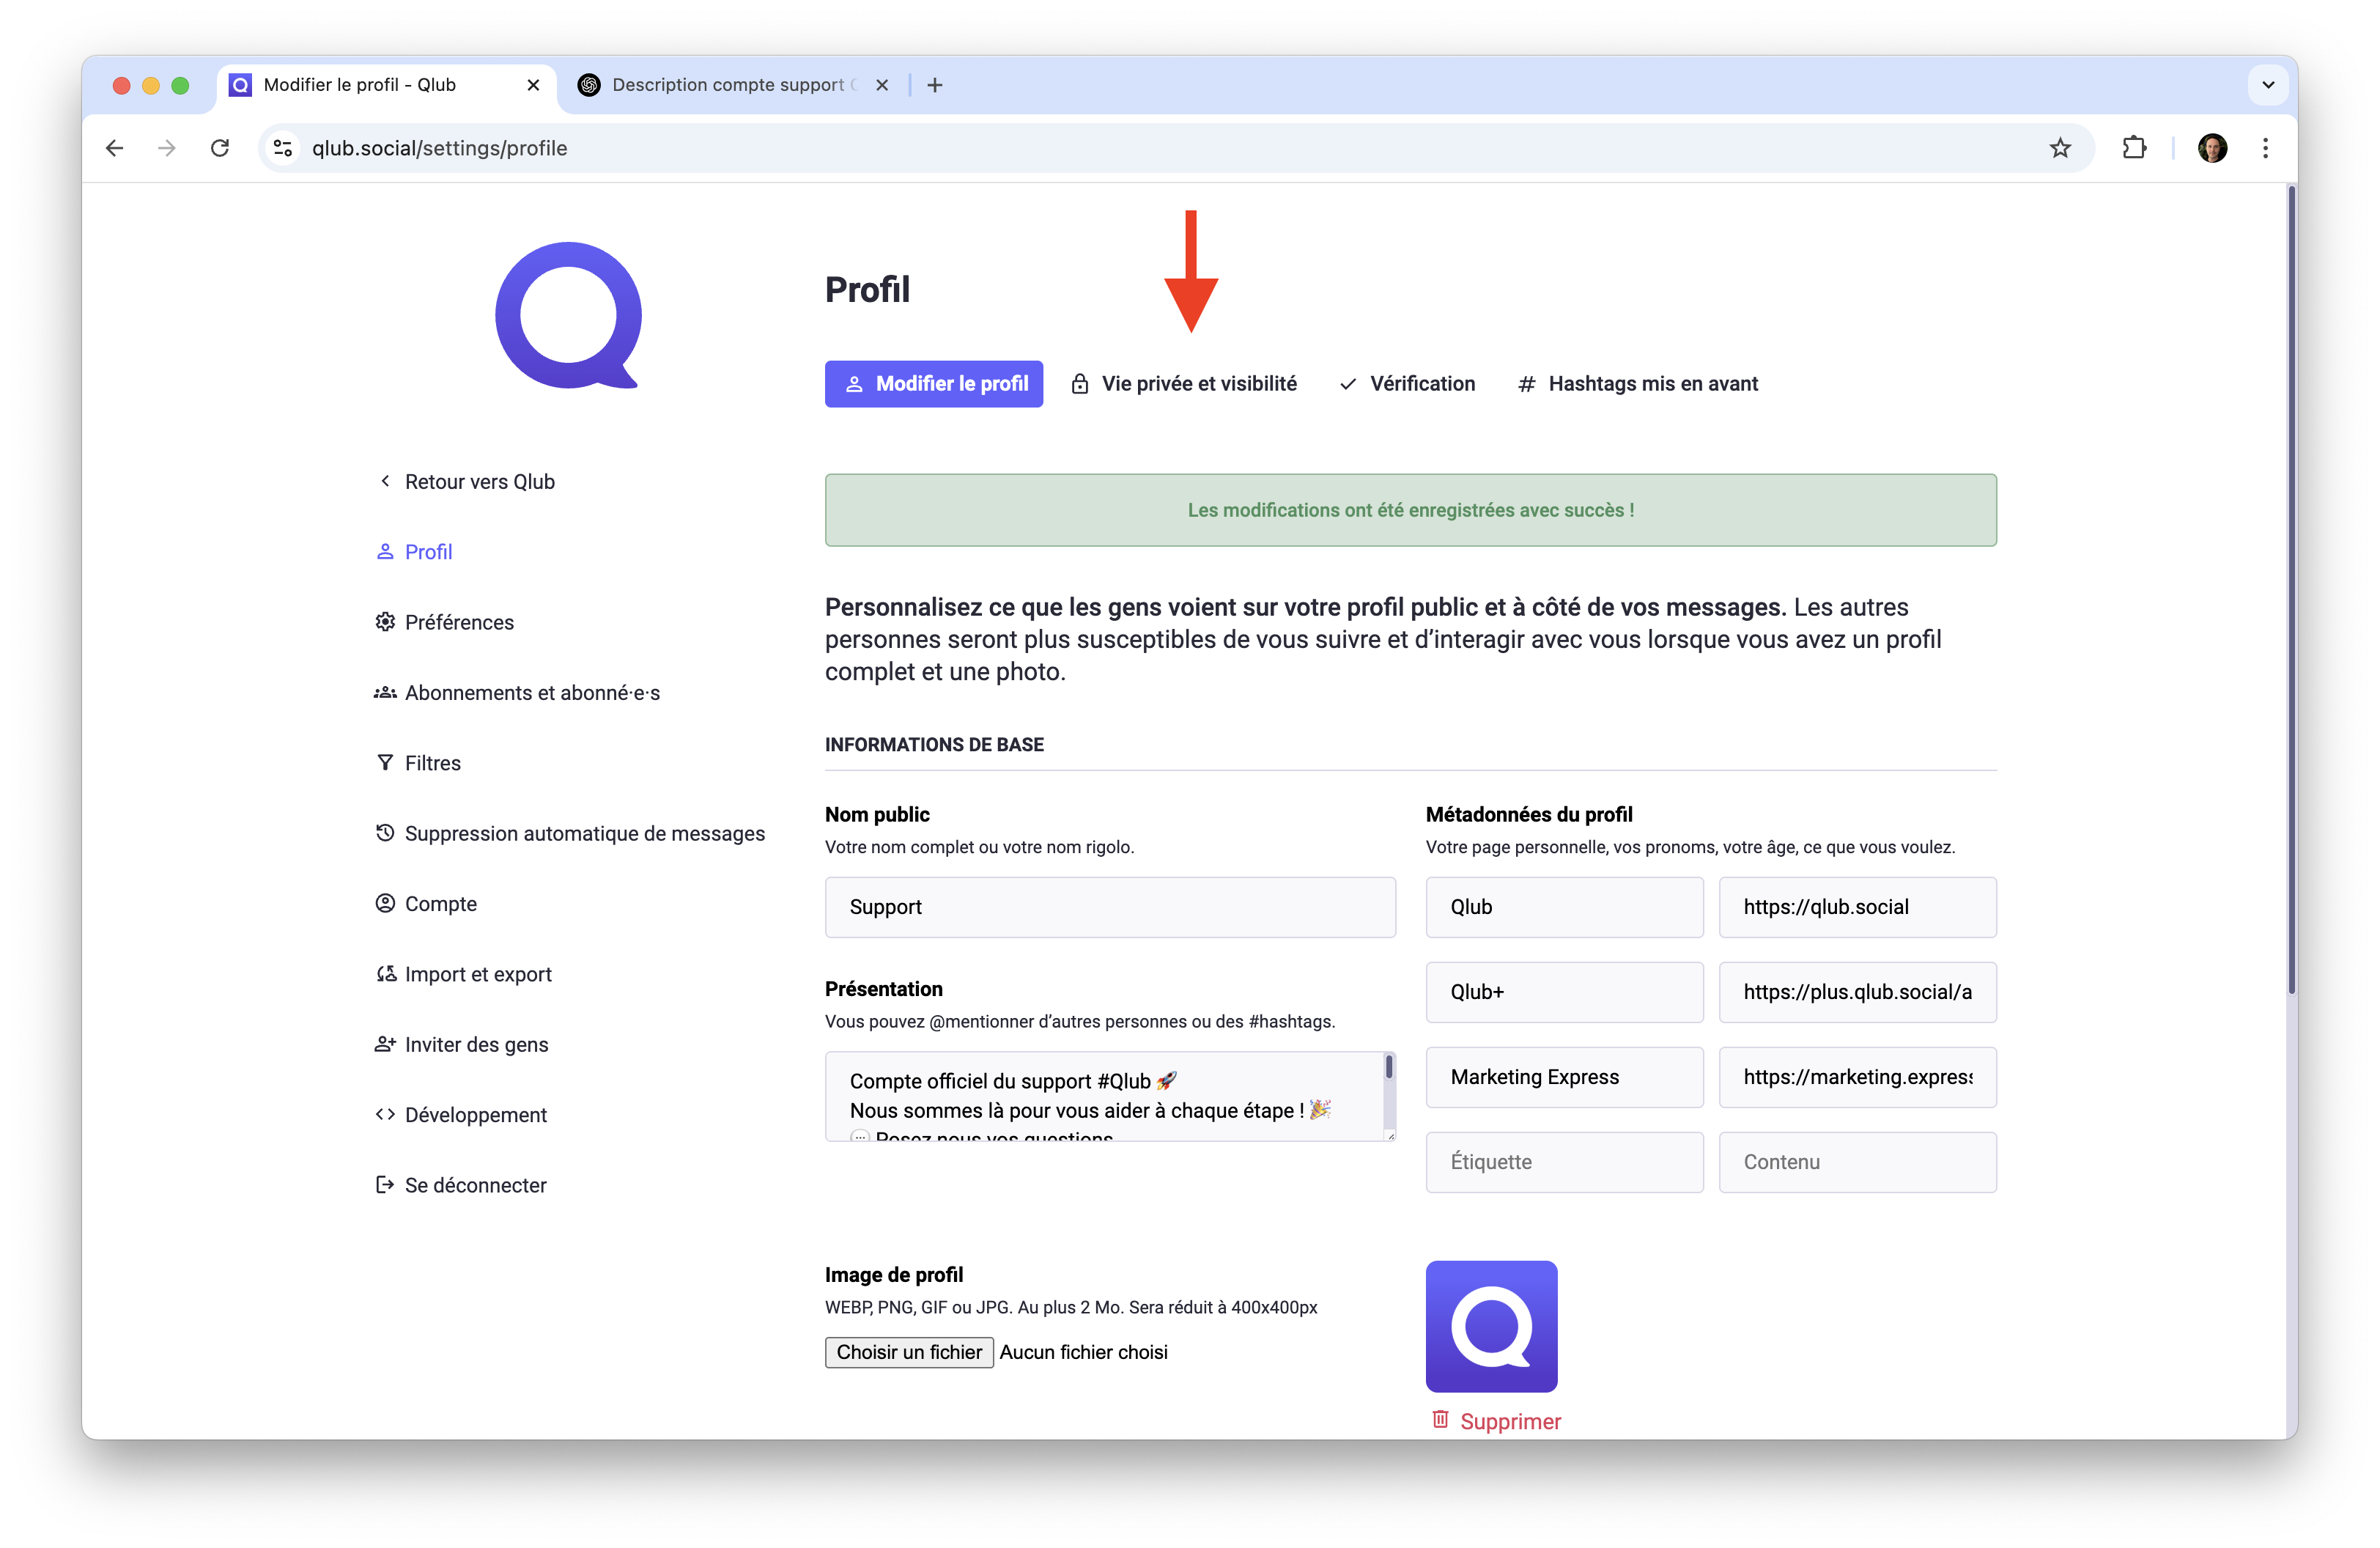Edit the Qlub metadata label field
Screen dimensions: 2380x1548
1564,907
